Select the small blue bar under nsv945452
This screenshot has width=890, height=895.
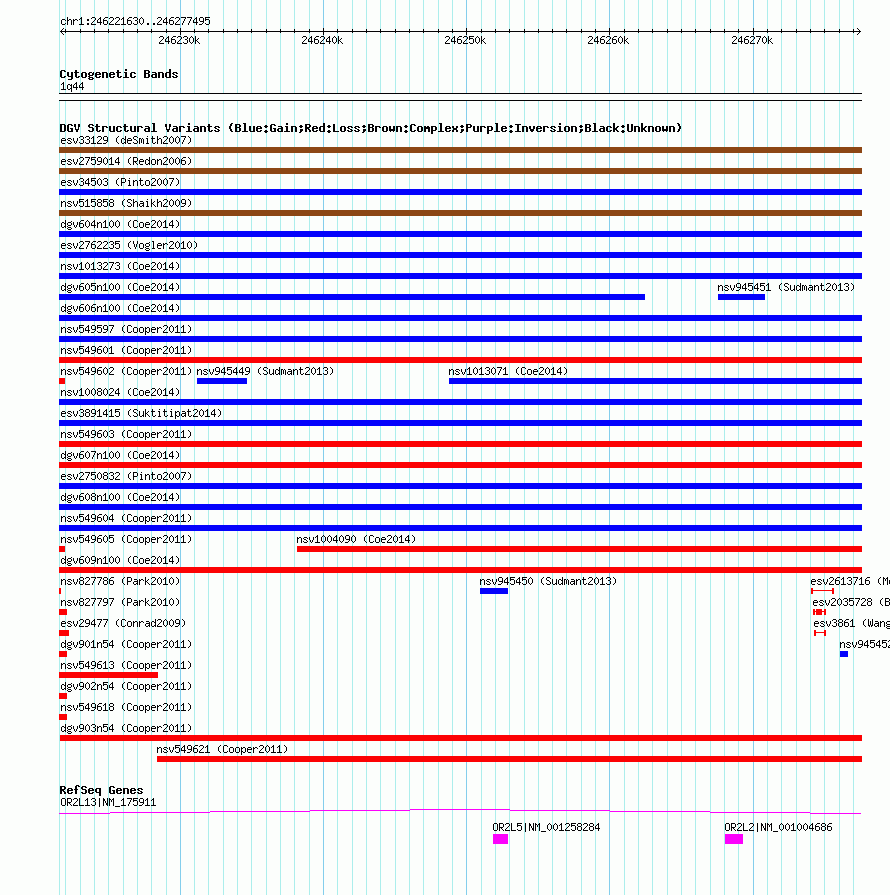click(x=844, y=654)
